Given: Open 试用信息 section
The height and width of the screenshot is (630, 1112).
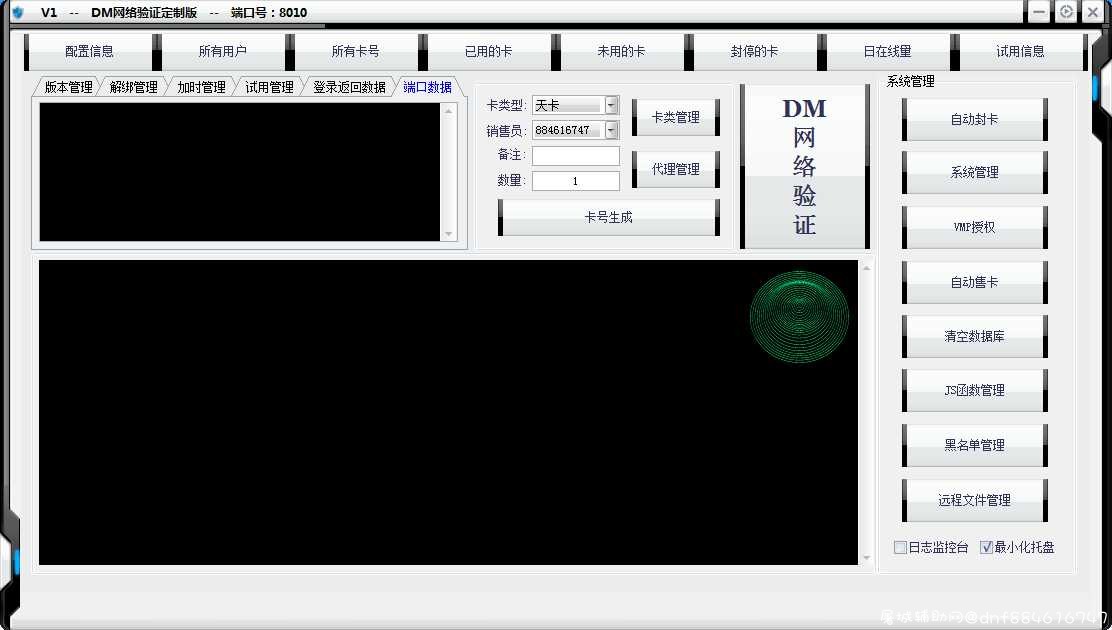Looking at the screenshot, I should pyautogui.click(x=1021, y=52).
